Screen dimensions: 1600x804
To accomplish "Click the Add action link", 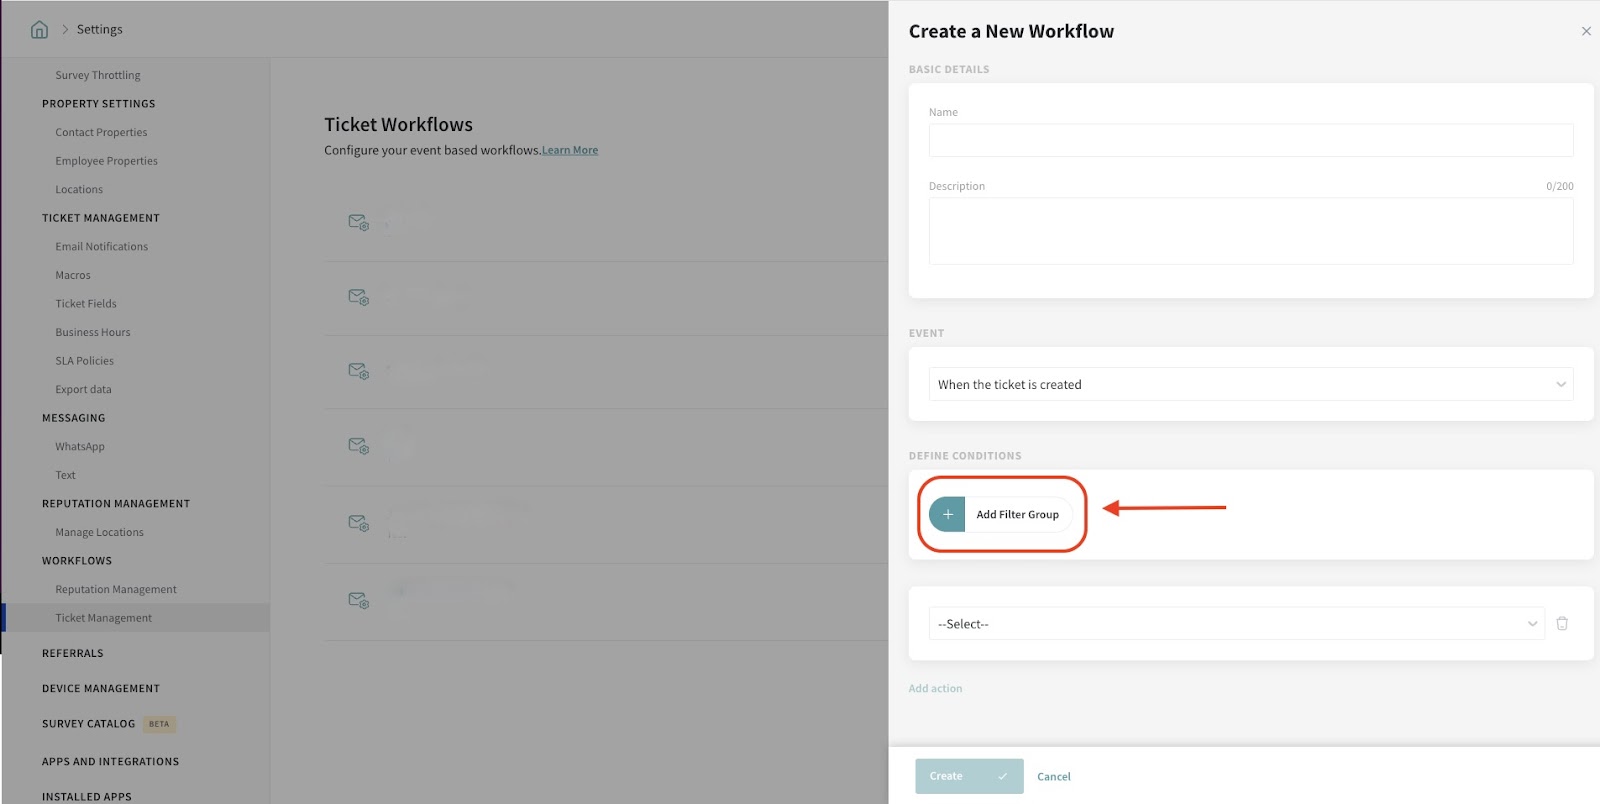I will tap(935, 689).
